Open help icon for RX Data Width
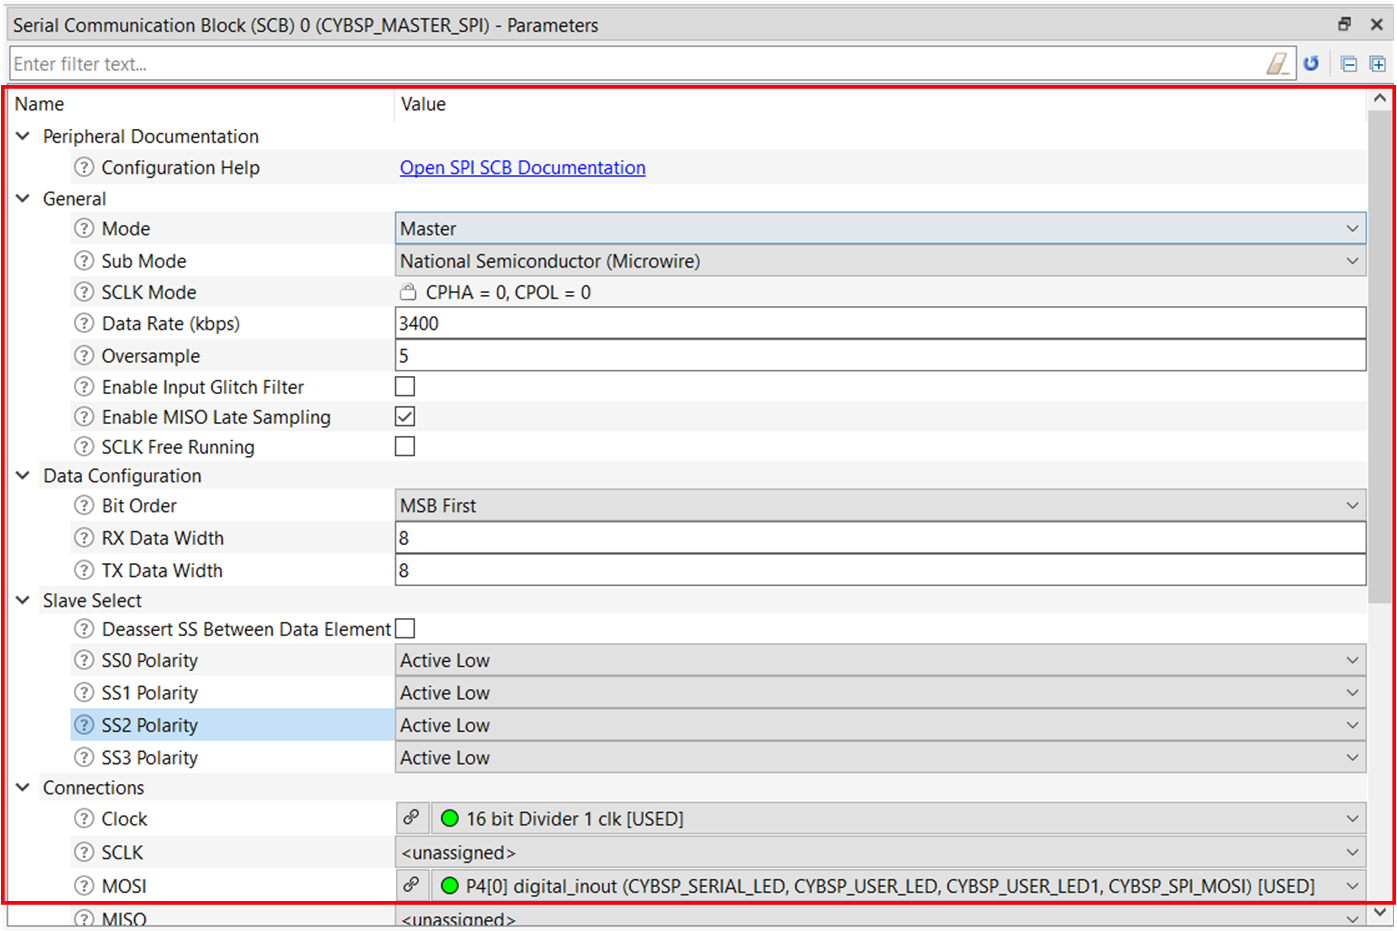1397x931 pixels. [85, 537]
